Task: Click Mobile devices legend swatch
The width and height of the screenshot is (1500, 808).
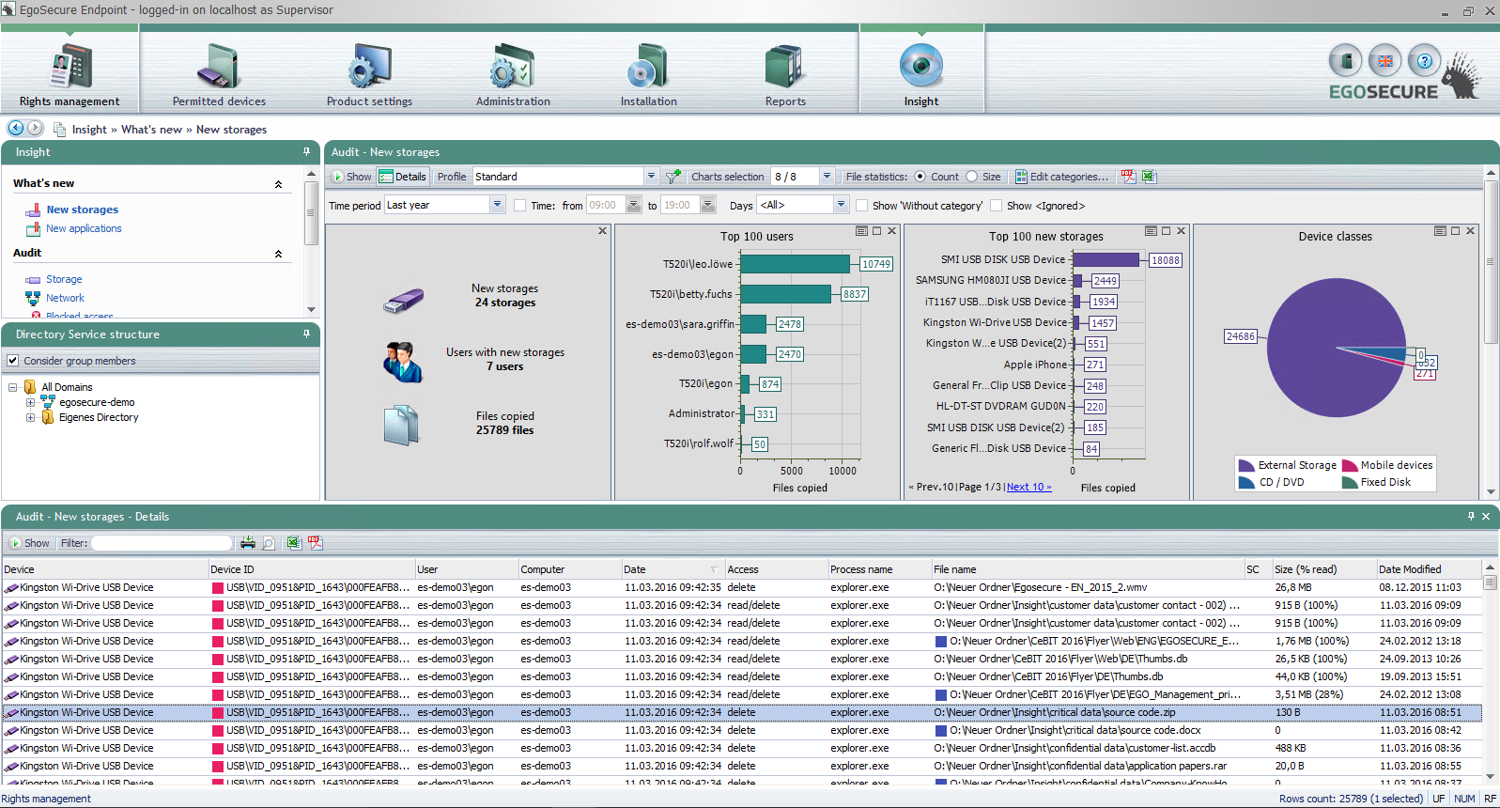Action: pyautogui.click(x=1348, y=465)
